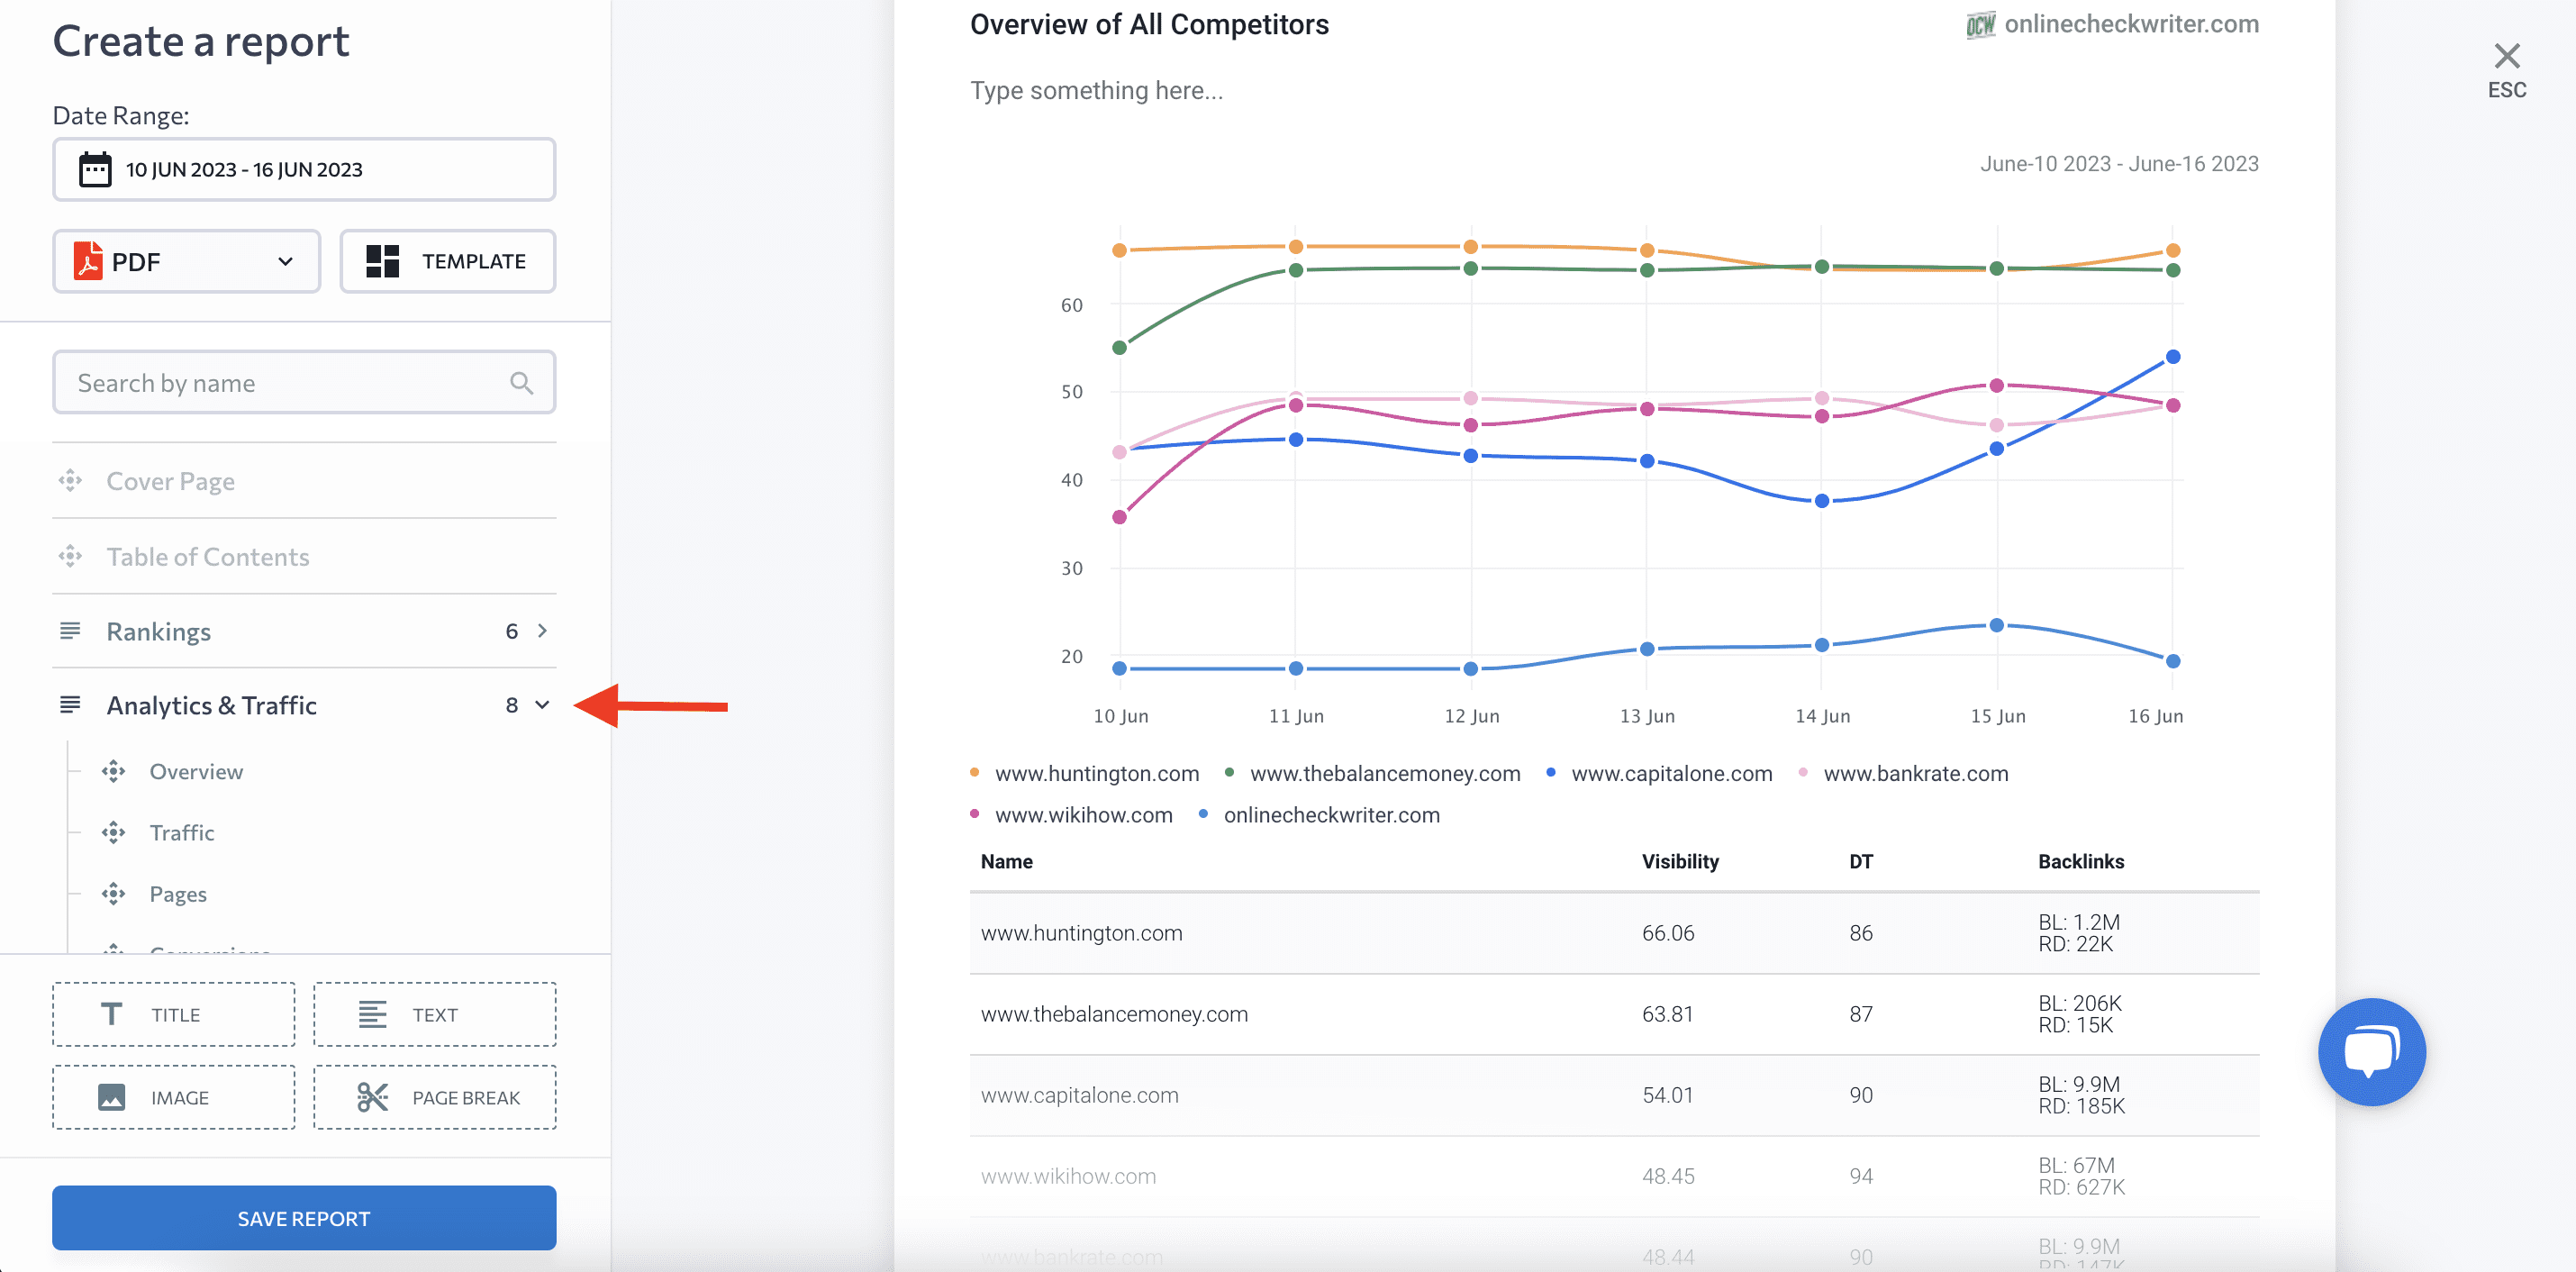Toggle www.thebalancemoney.com legend swatch
Screen dimensions: 2576x1272
click(x=1229, y=772)
